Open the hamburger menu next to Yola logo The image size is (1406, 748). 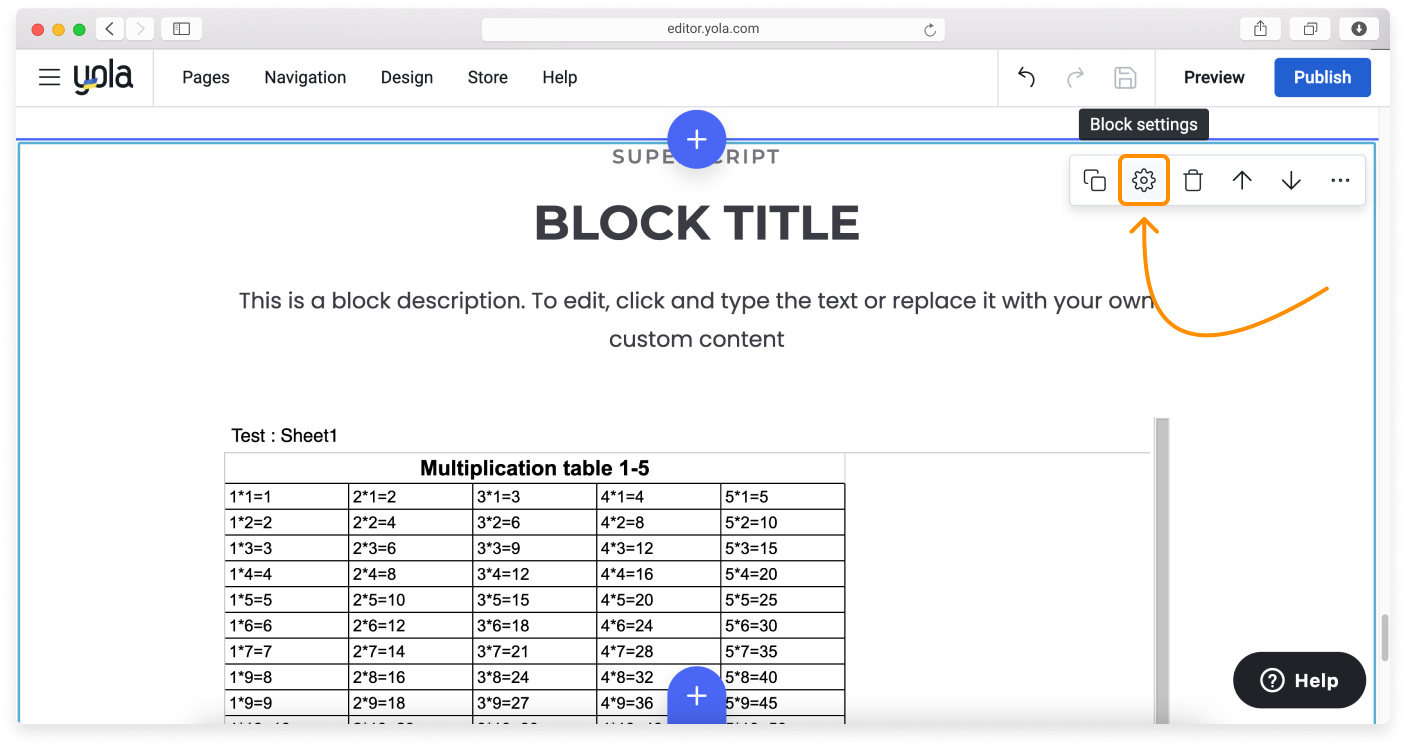[x=49, y=77]
